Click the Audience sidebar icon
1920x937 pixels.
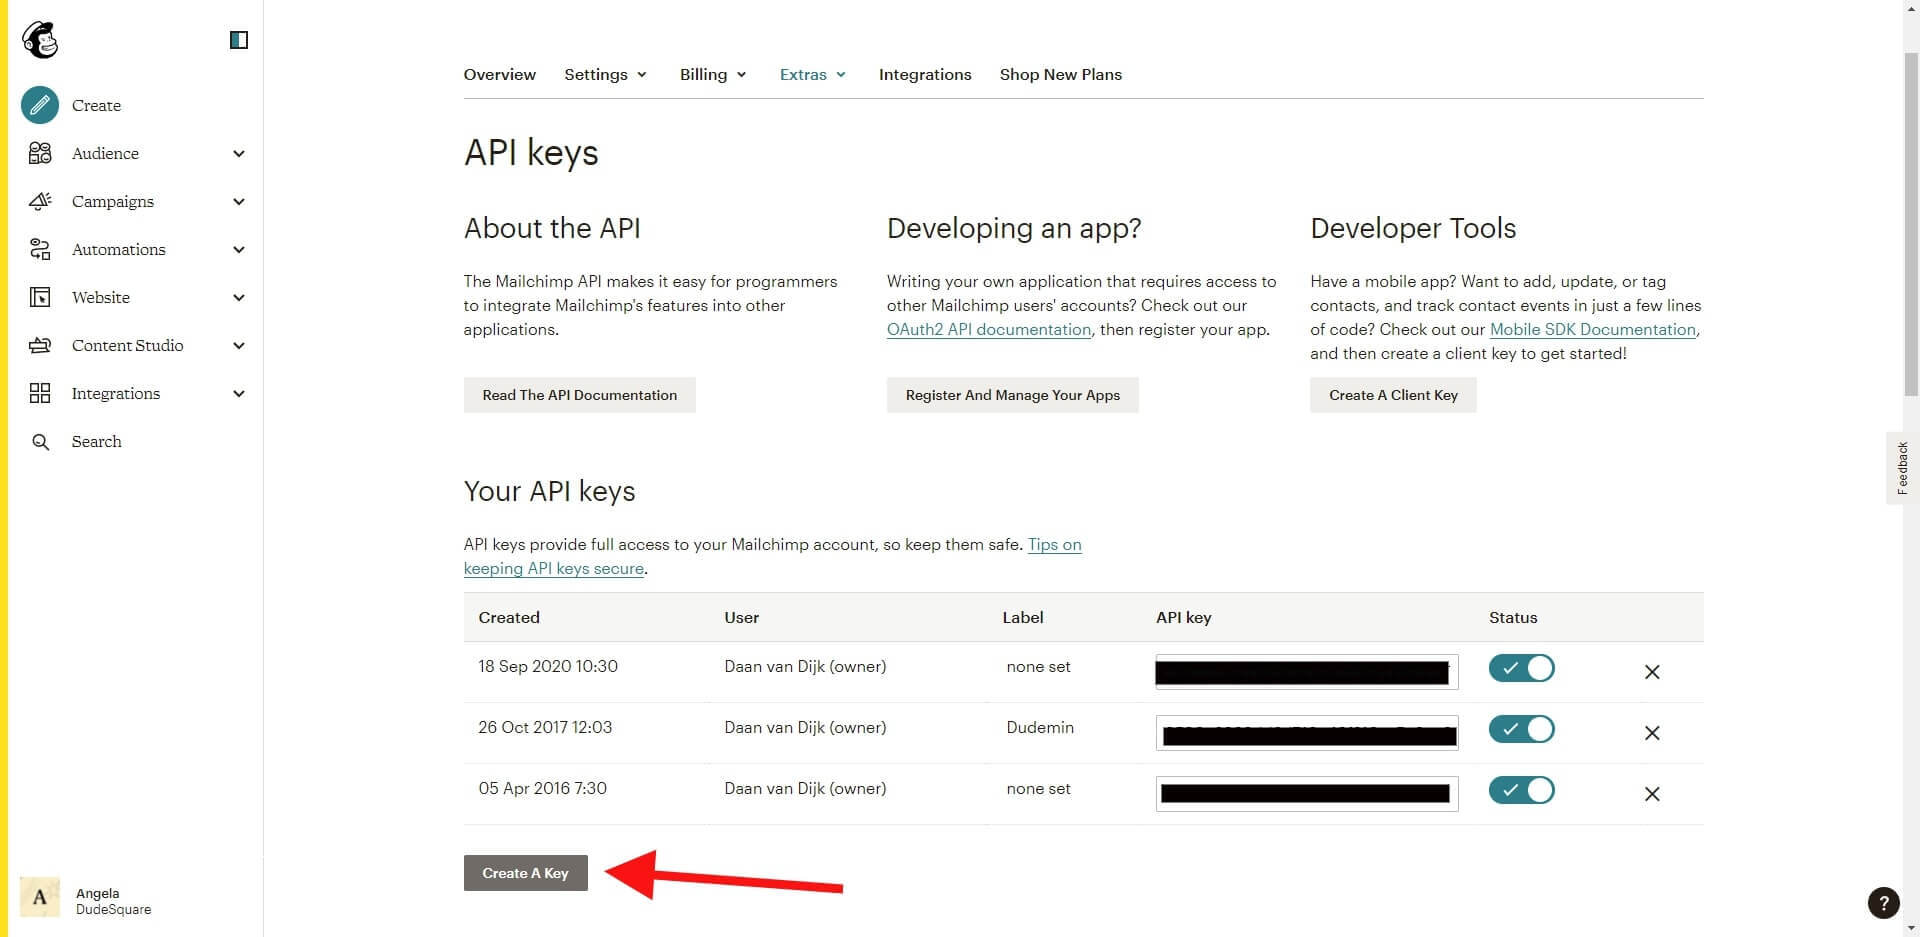pos(40,153)
